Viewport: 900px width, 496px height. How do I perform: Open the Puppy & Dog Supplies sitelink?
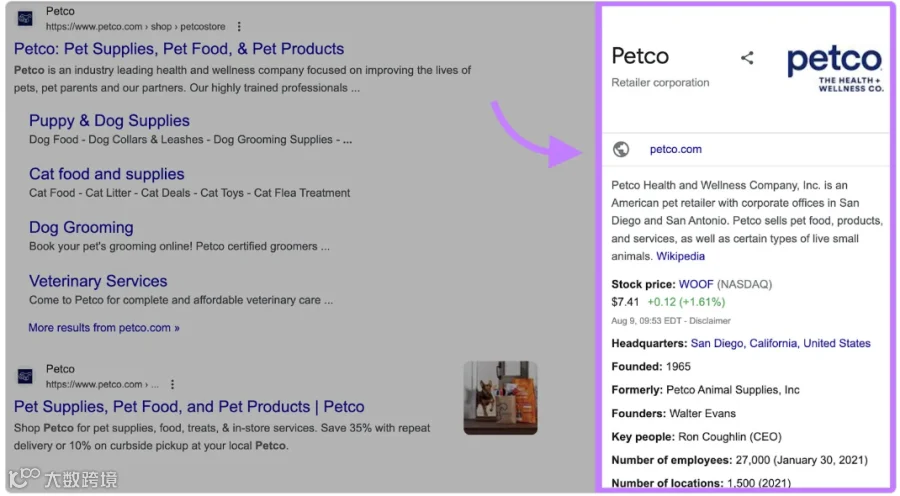point(109,121)
